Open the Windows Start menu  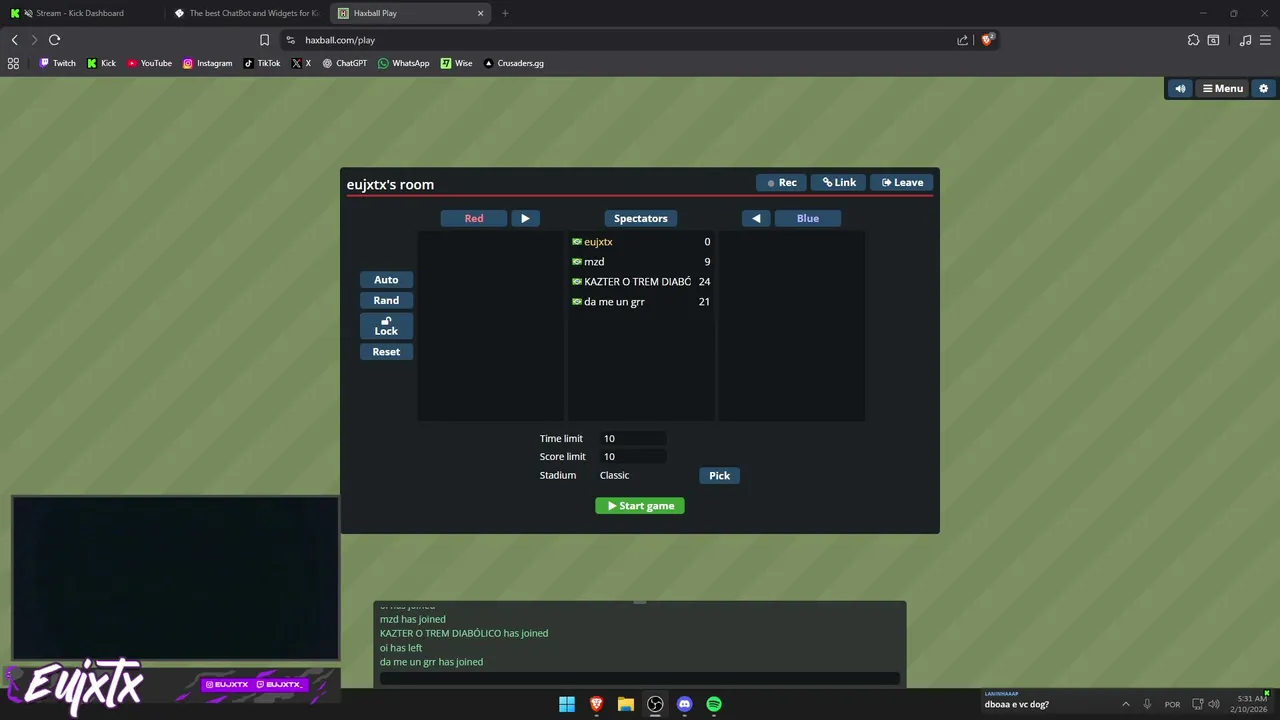(567, 704)
